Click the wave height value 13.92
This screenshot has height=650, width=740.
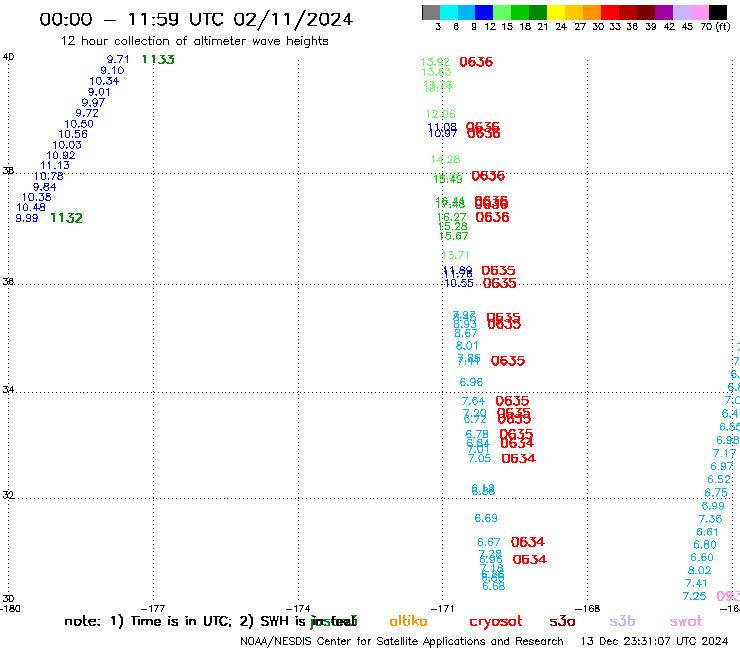[x=435, y=62]
